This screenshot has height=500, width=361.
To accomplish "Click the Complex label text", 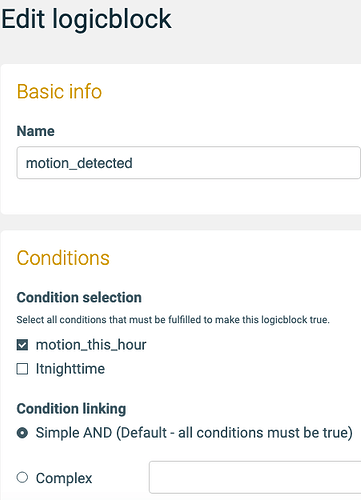I will click(x=64, y=478).
